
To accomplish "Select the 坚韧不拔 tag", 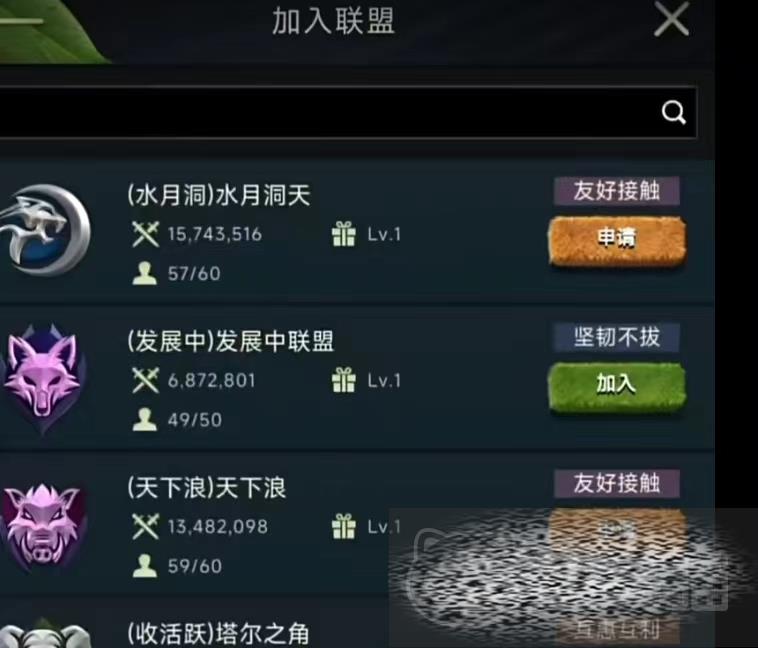I will [x=617, y=337].
